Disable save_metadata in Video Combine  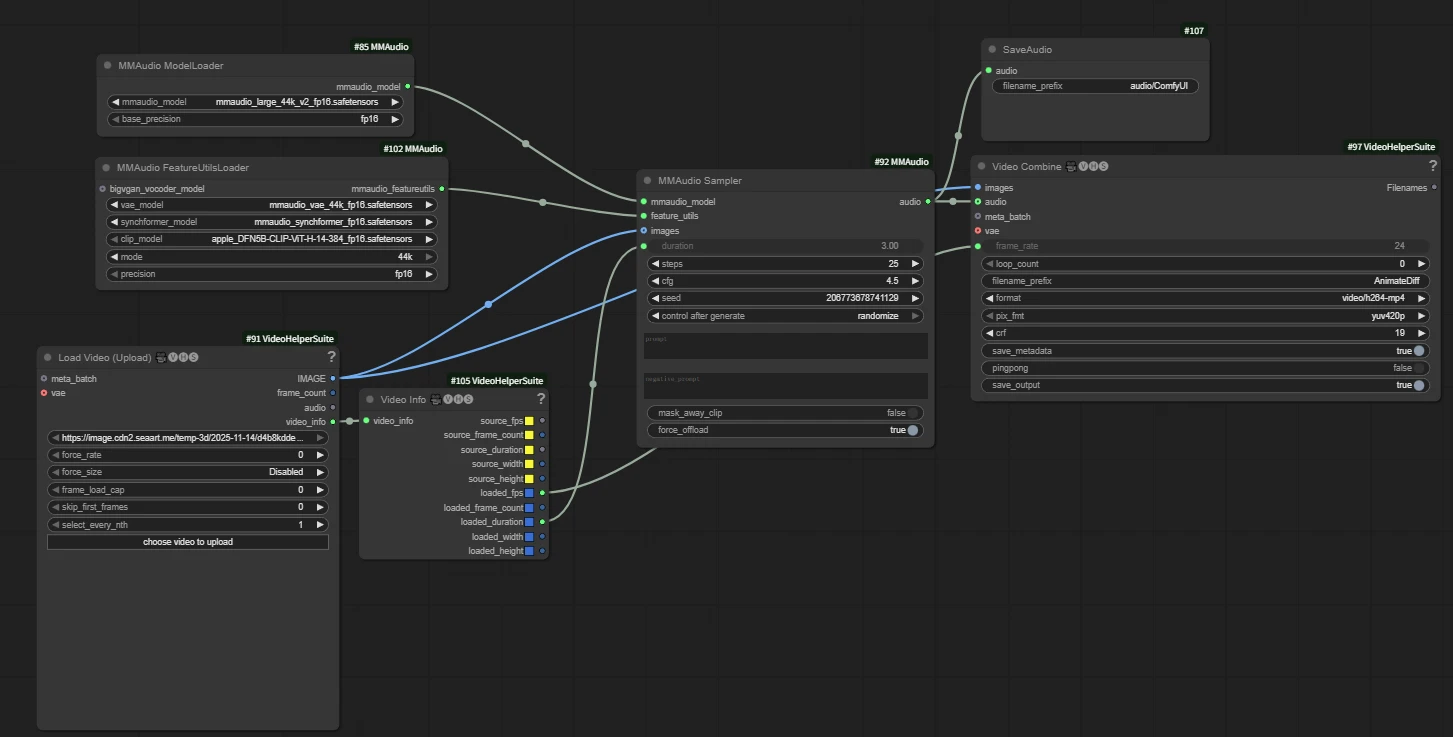[x=1418, y=351]
